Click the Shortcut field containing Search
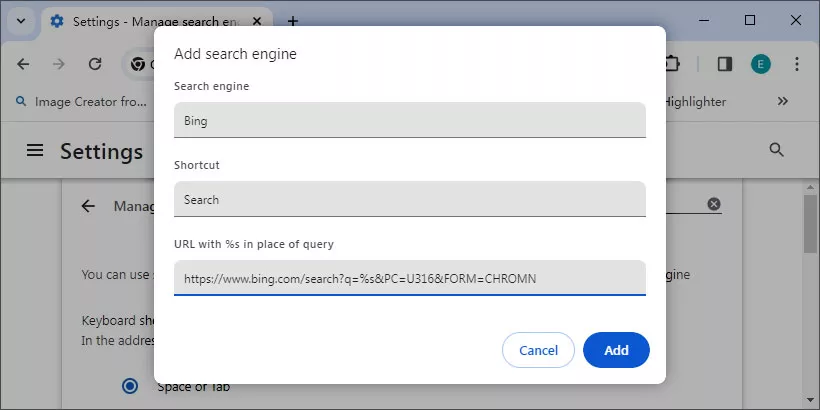 pyautogui.click(x=409, y=199)
